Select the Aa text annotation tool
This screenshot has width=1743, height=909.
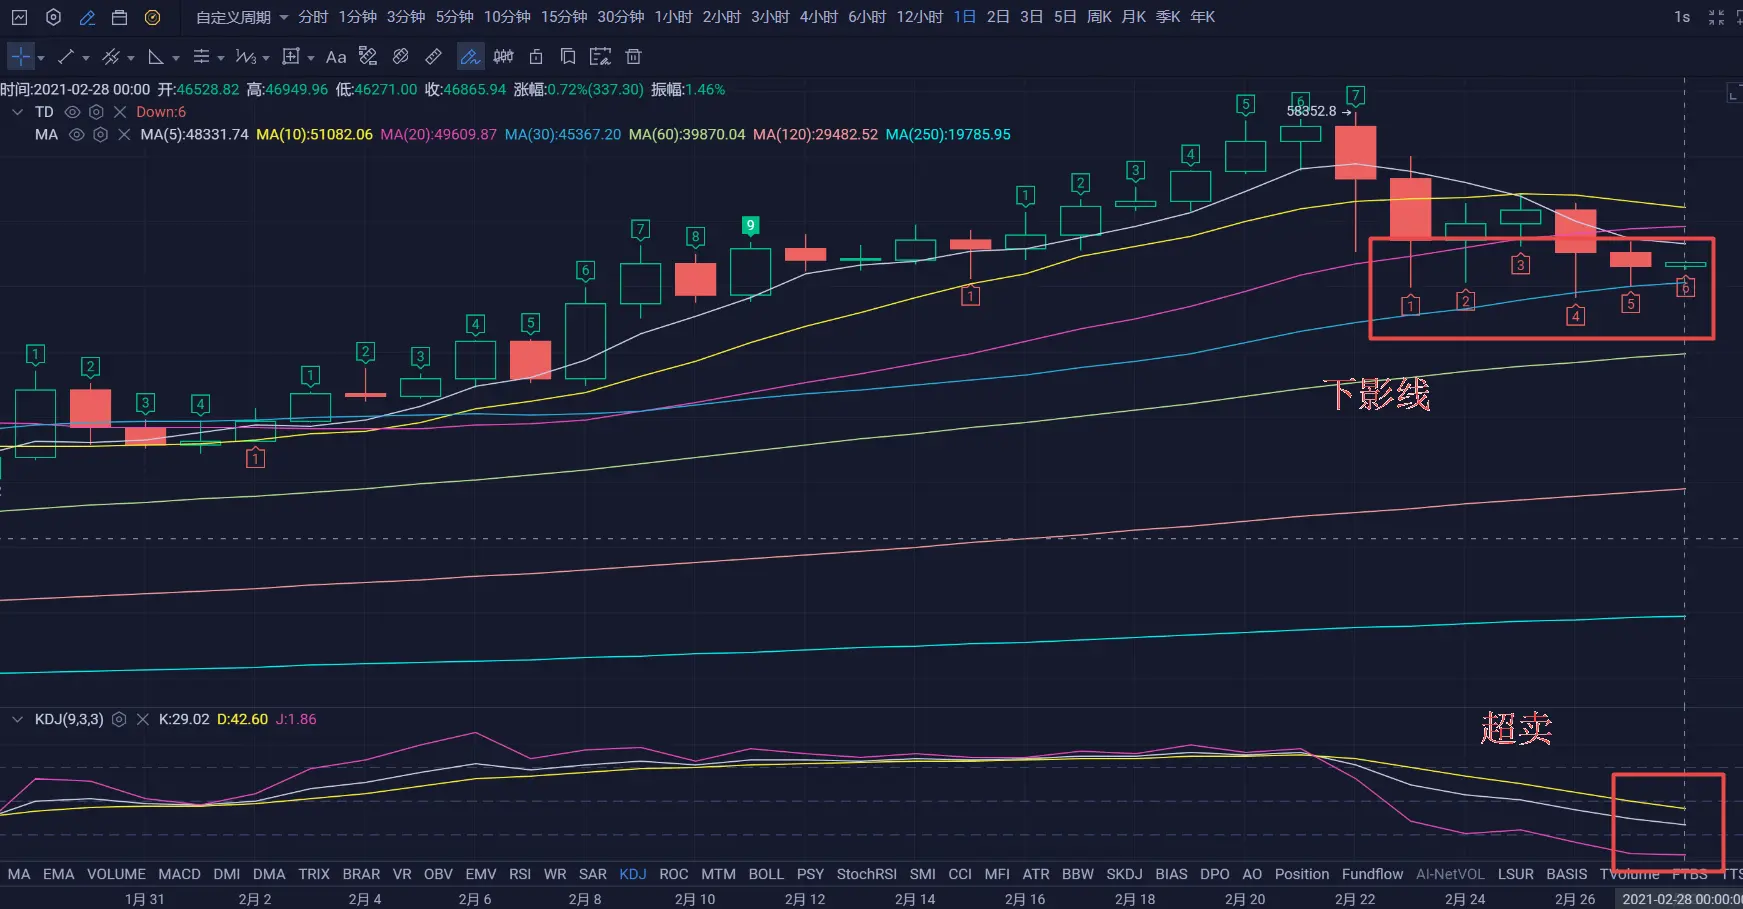click(x=336, y=57)
